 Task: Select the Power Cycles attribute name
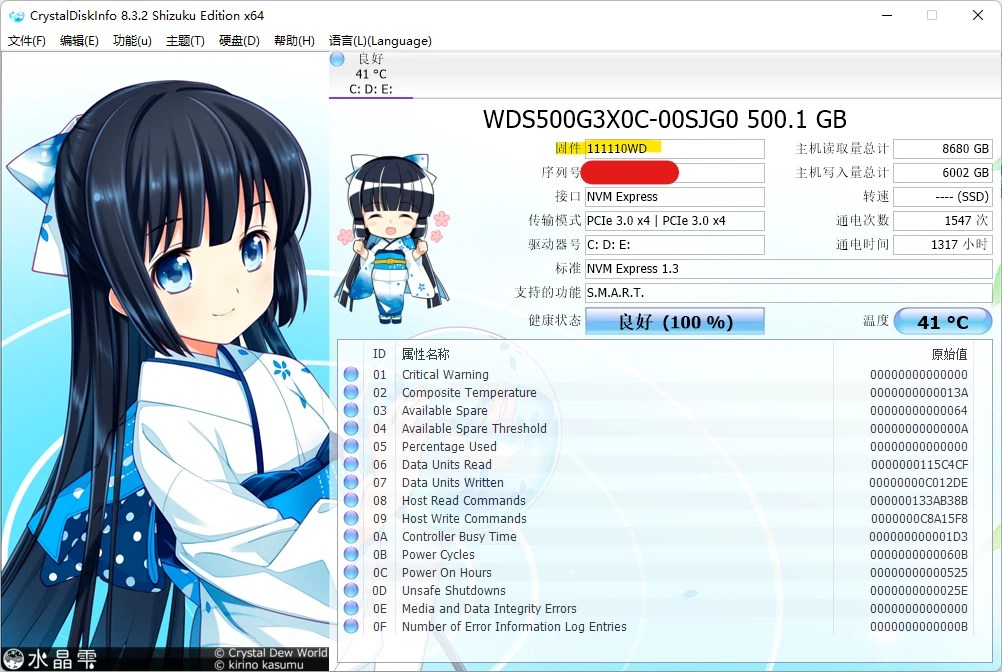(x=438, y=554)
